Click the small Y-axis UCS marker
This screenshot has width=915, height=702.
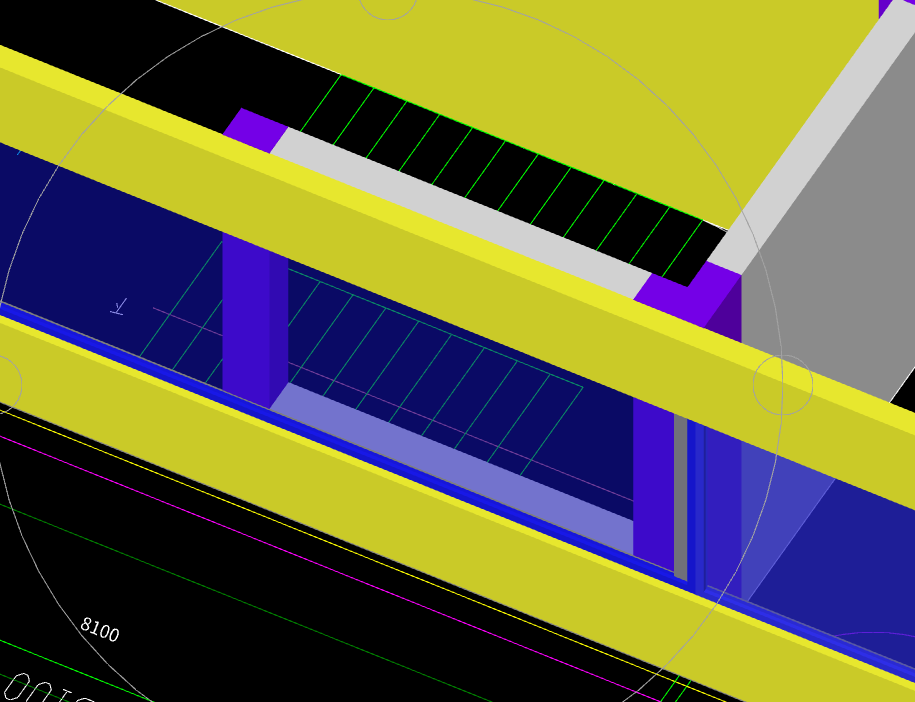(x=120, y=307)
